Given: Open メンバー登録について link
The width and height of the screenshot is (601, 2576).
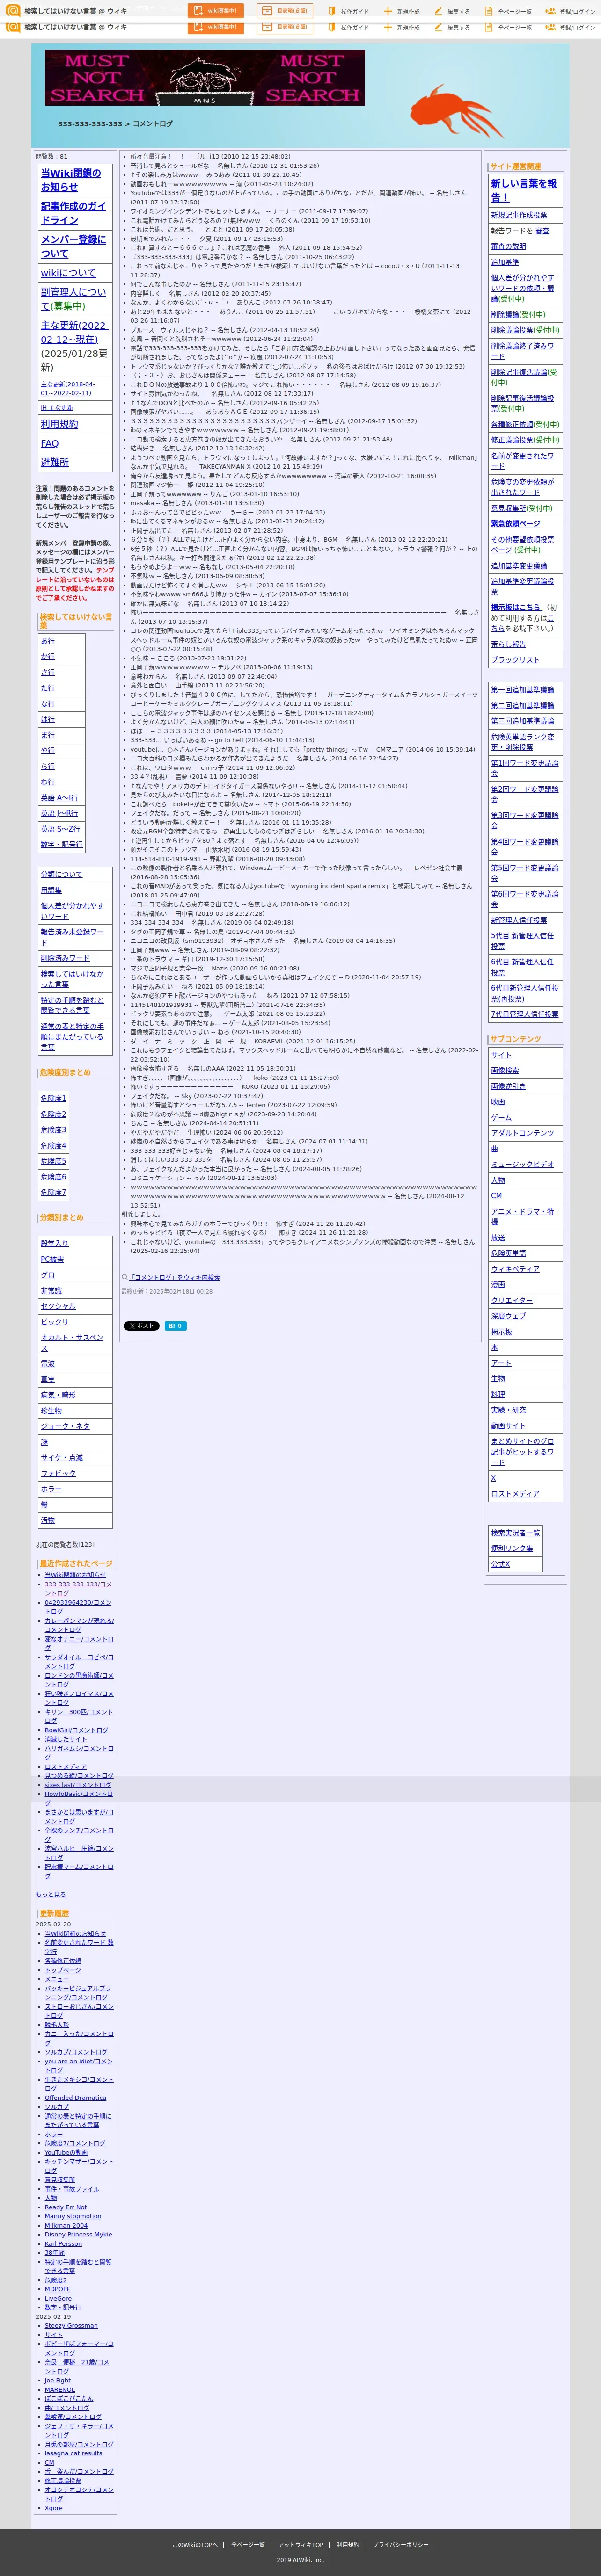Looking at the screenshot, I should (73, 246).
